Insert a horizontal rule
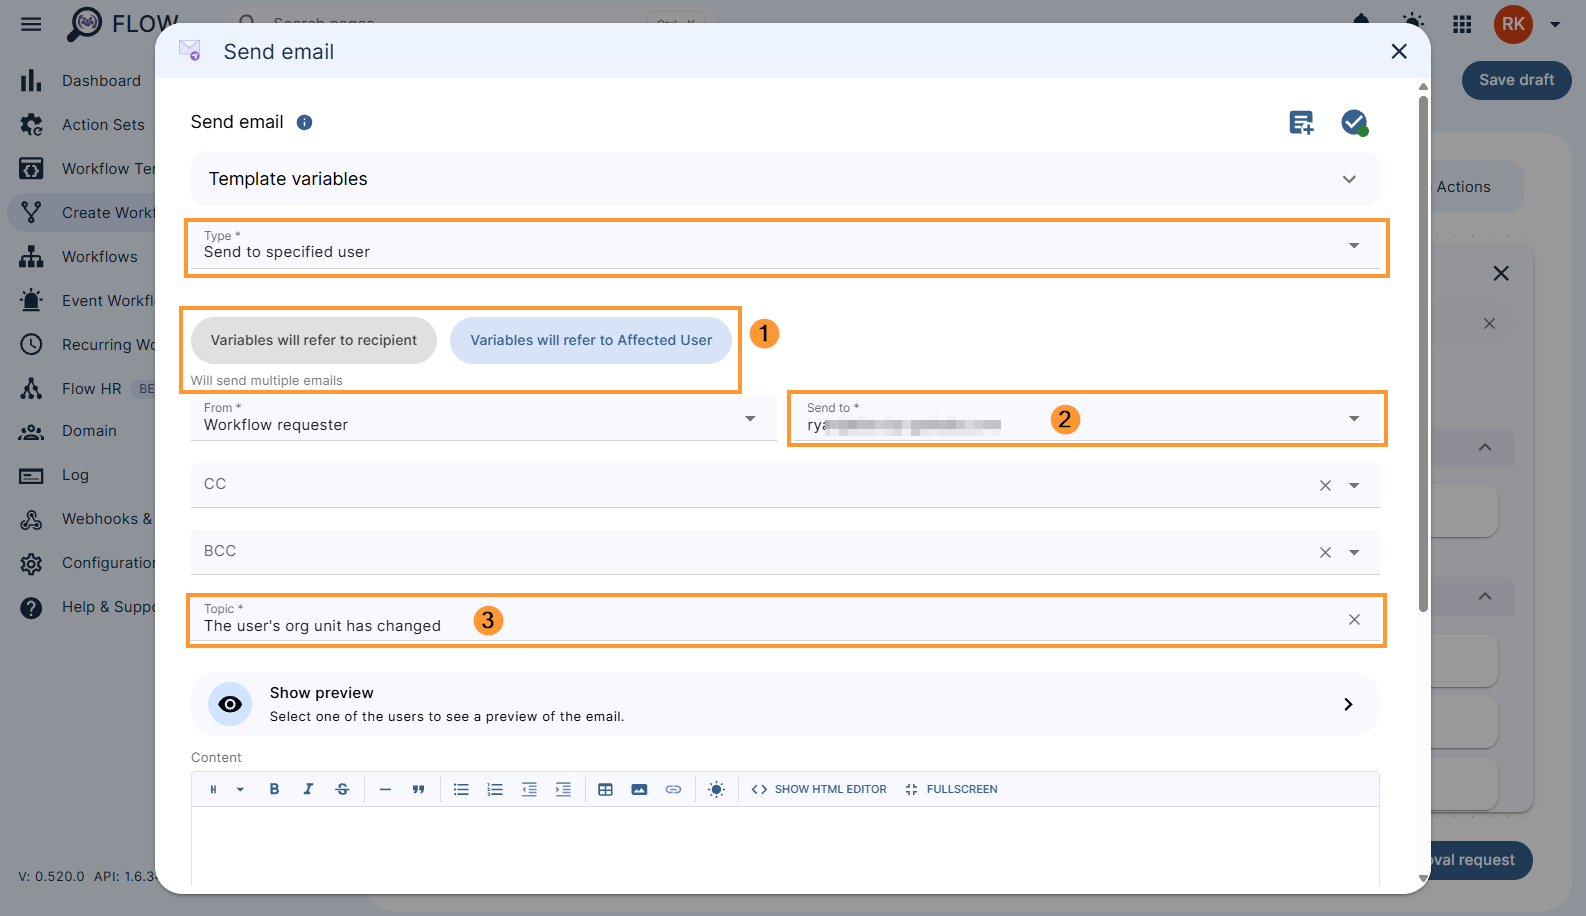The image size is (1586, 916). [385, 789]
